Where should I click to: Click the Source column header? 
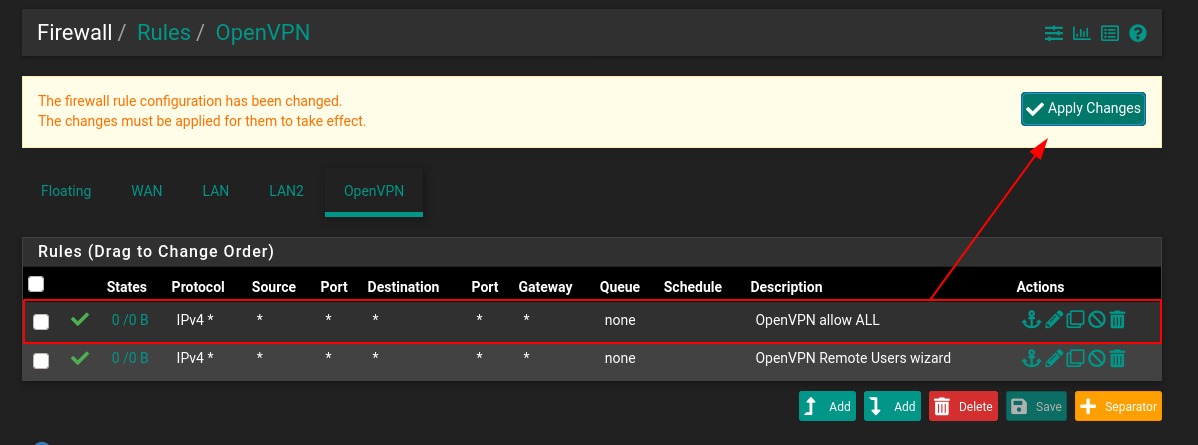click(x=274, y=287)
